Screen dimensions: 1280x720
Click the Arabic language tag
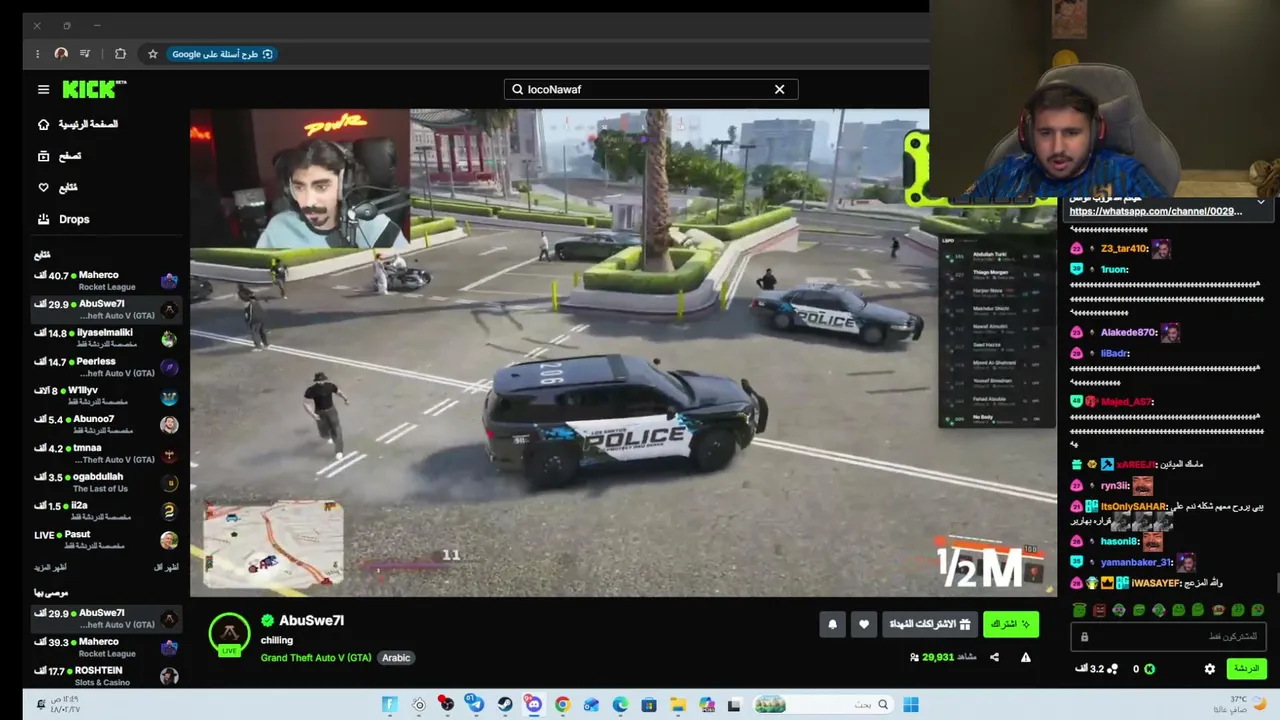396,657
